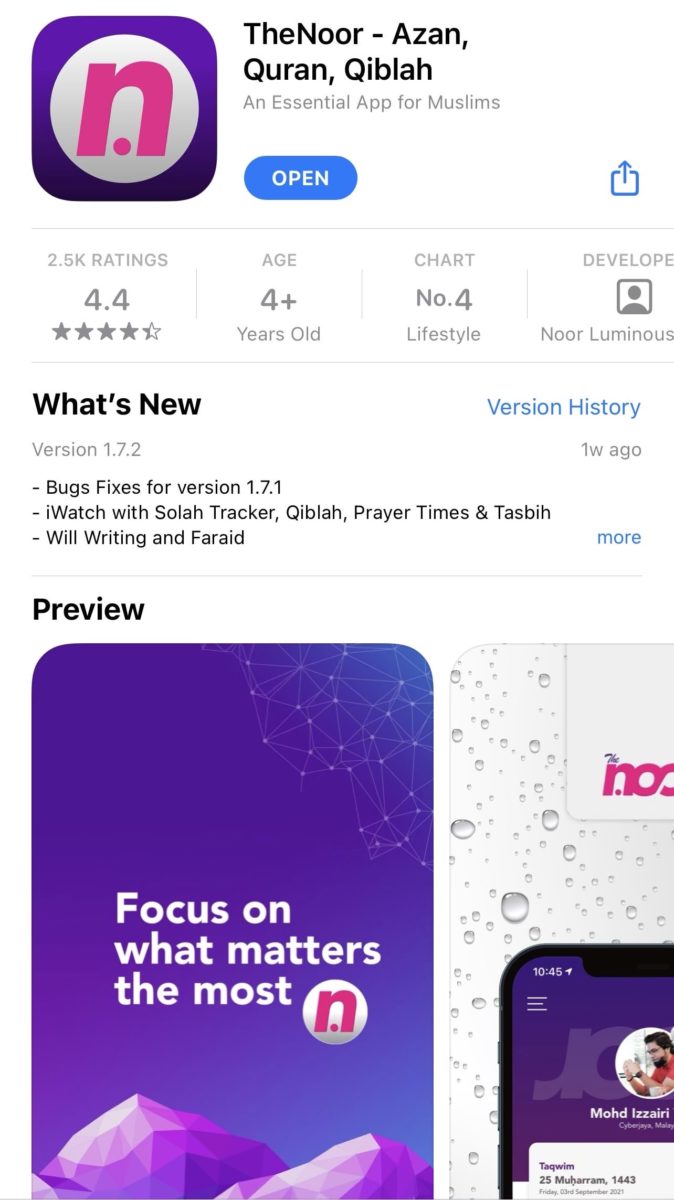674x1200 pixels.
Task: Tap the pink n logo in preview
Action: coord(335,1012)
